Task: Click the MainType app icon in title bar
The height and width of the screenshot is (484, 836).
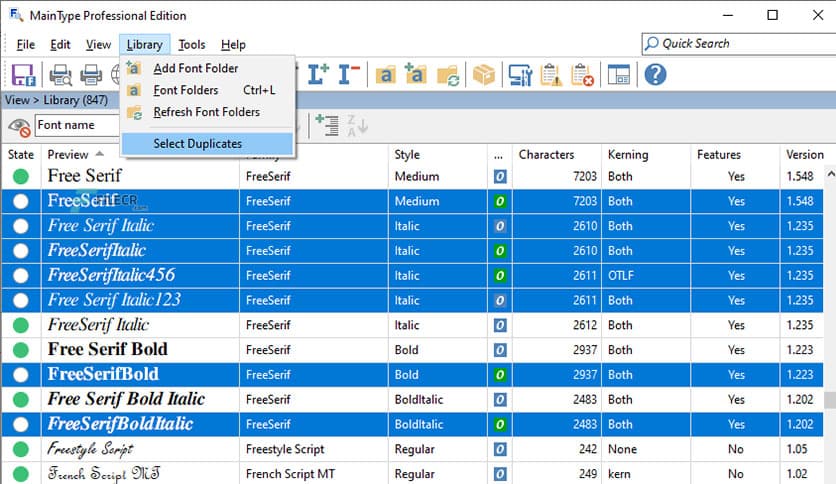Action: pyautogui.click(x=16, y=15)
